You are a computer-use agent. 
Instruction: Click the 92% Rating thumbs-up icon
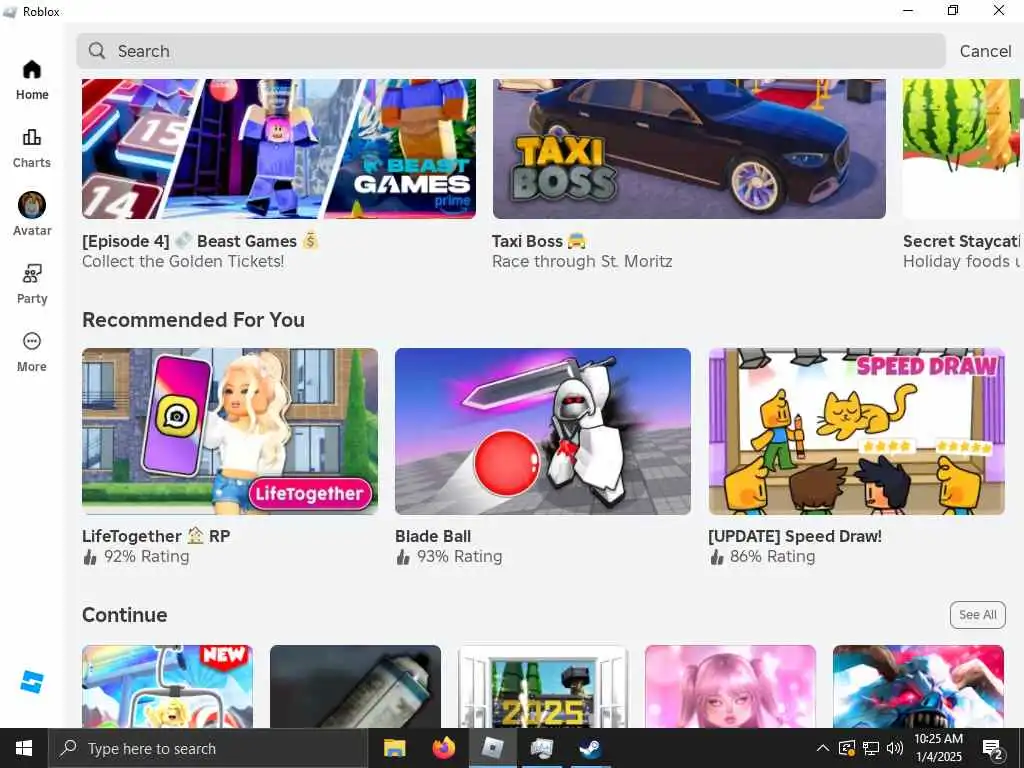click(90, 556)
